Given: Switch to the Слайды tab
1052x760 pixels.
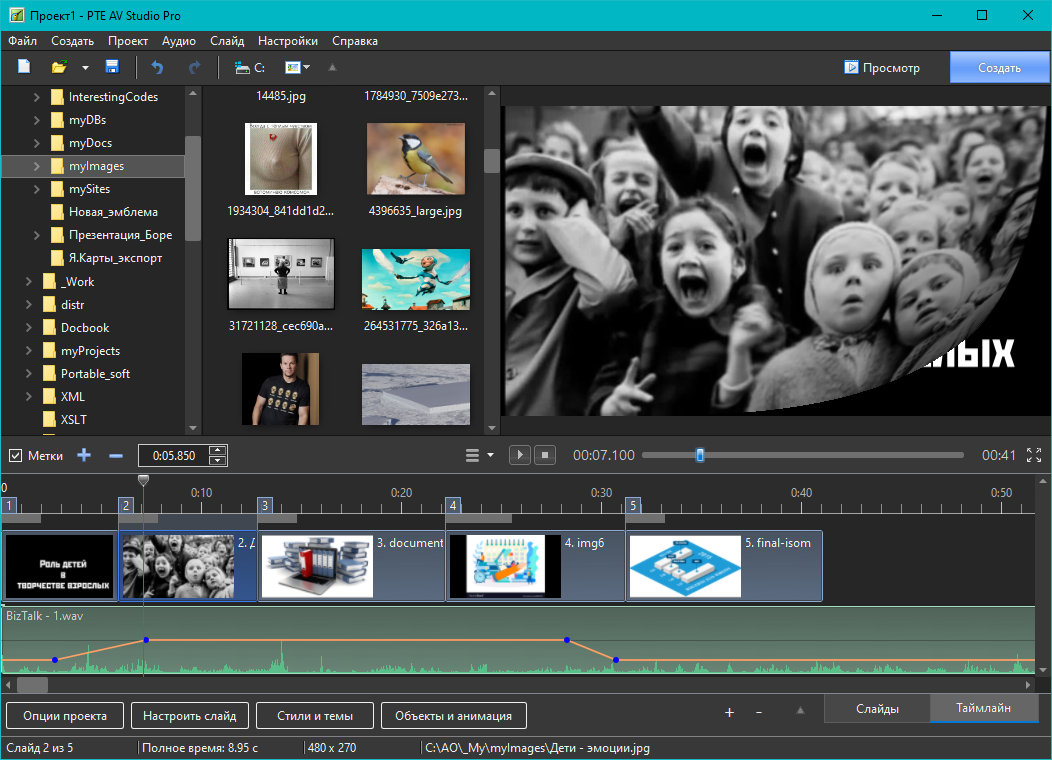Looking at the screenshot, I should coord(877,709).
